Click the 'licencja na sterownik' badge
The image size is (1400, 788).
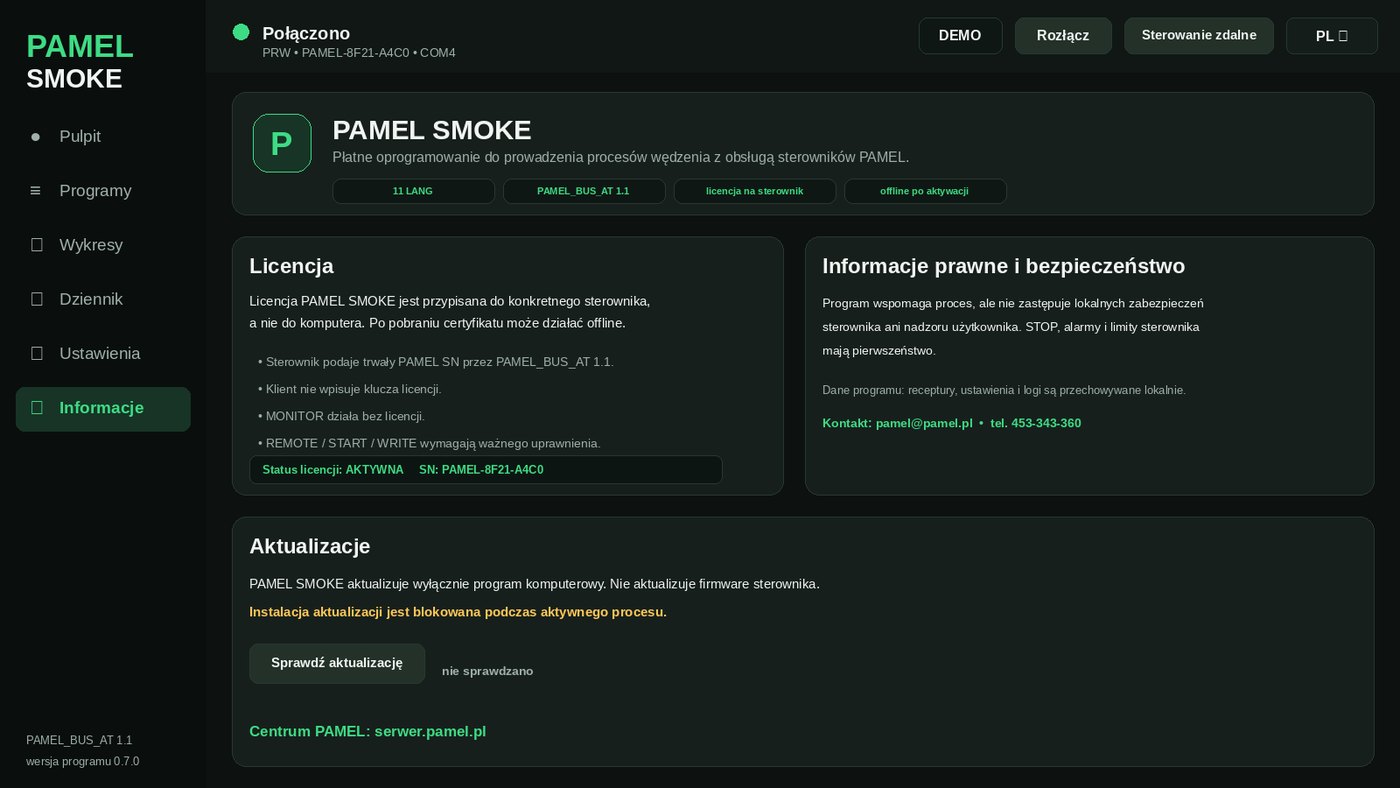(x=755, y=191)
